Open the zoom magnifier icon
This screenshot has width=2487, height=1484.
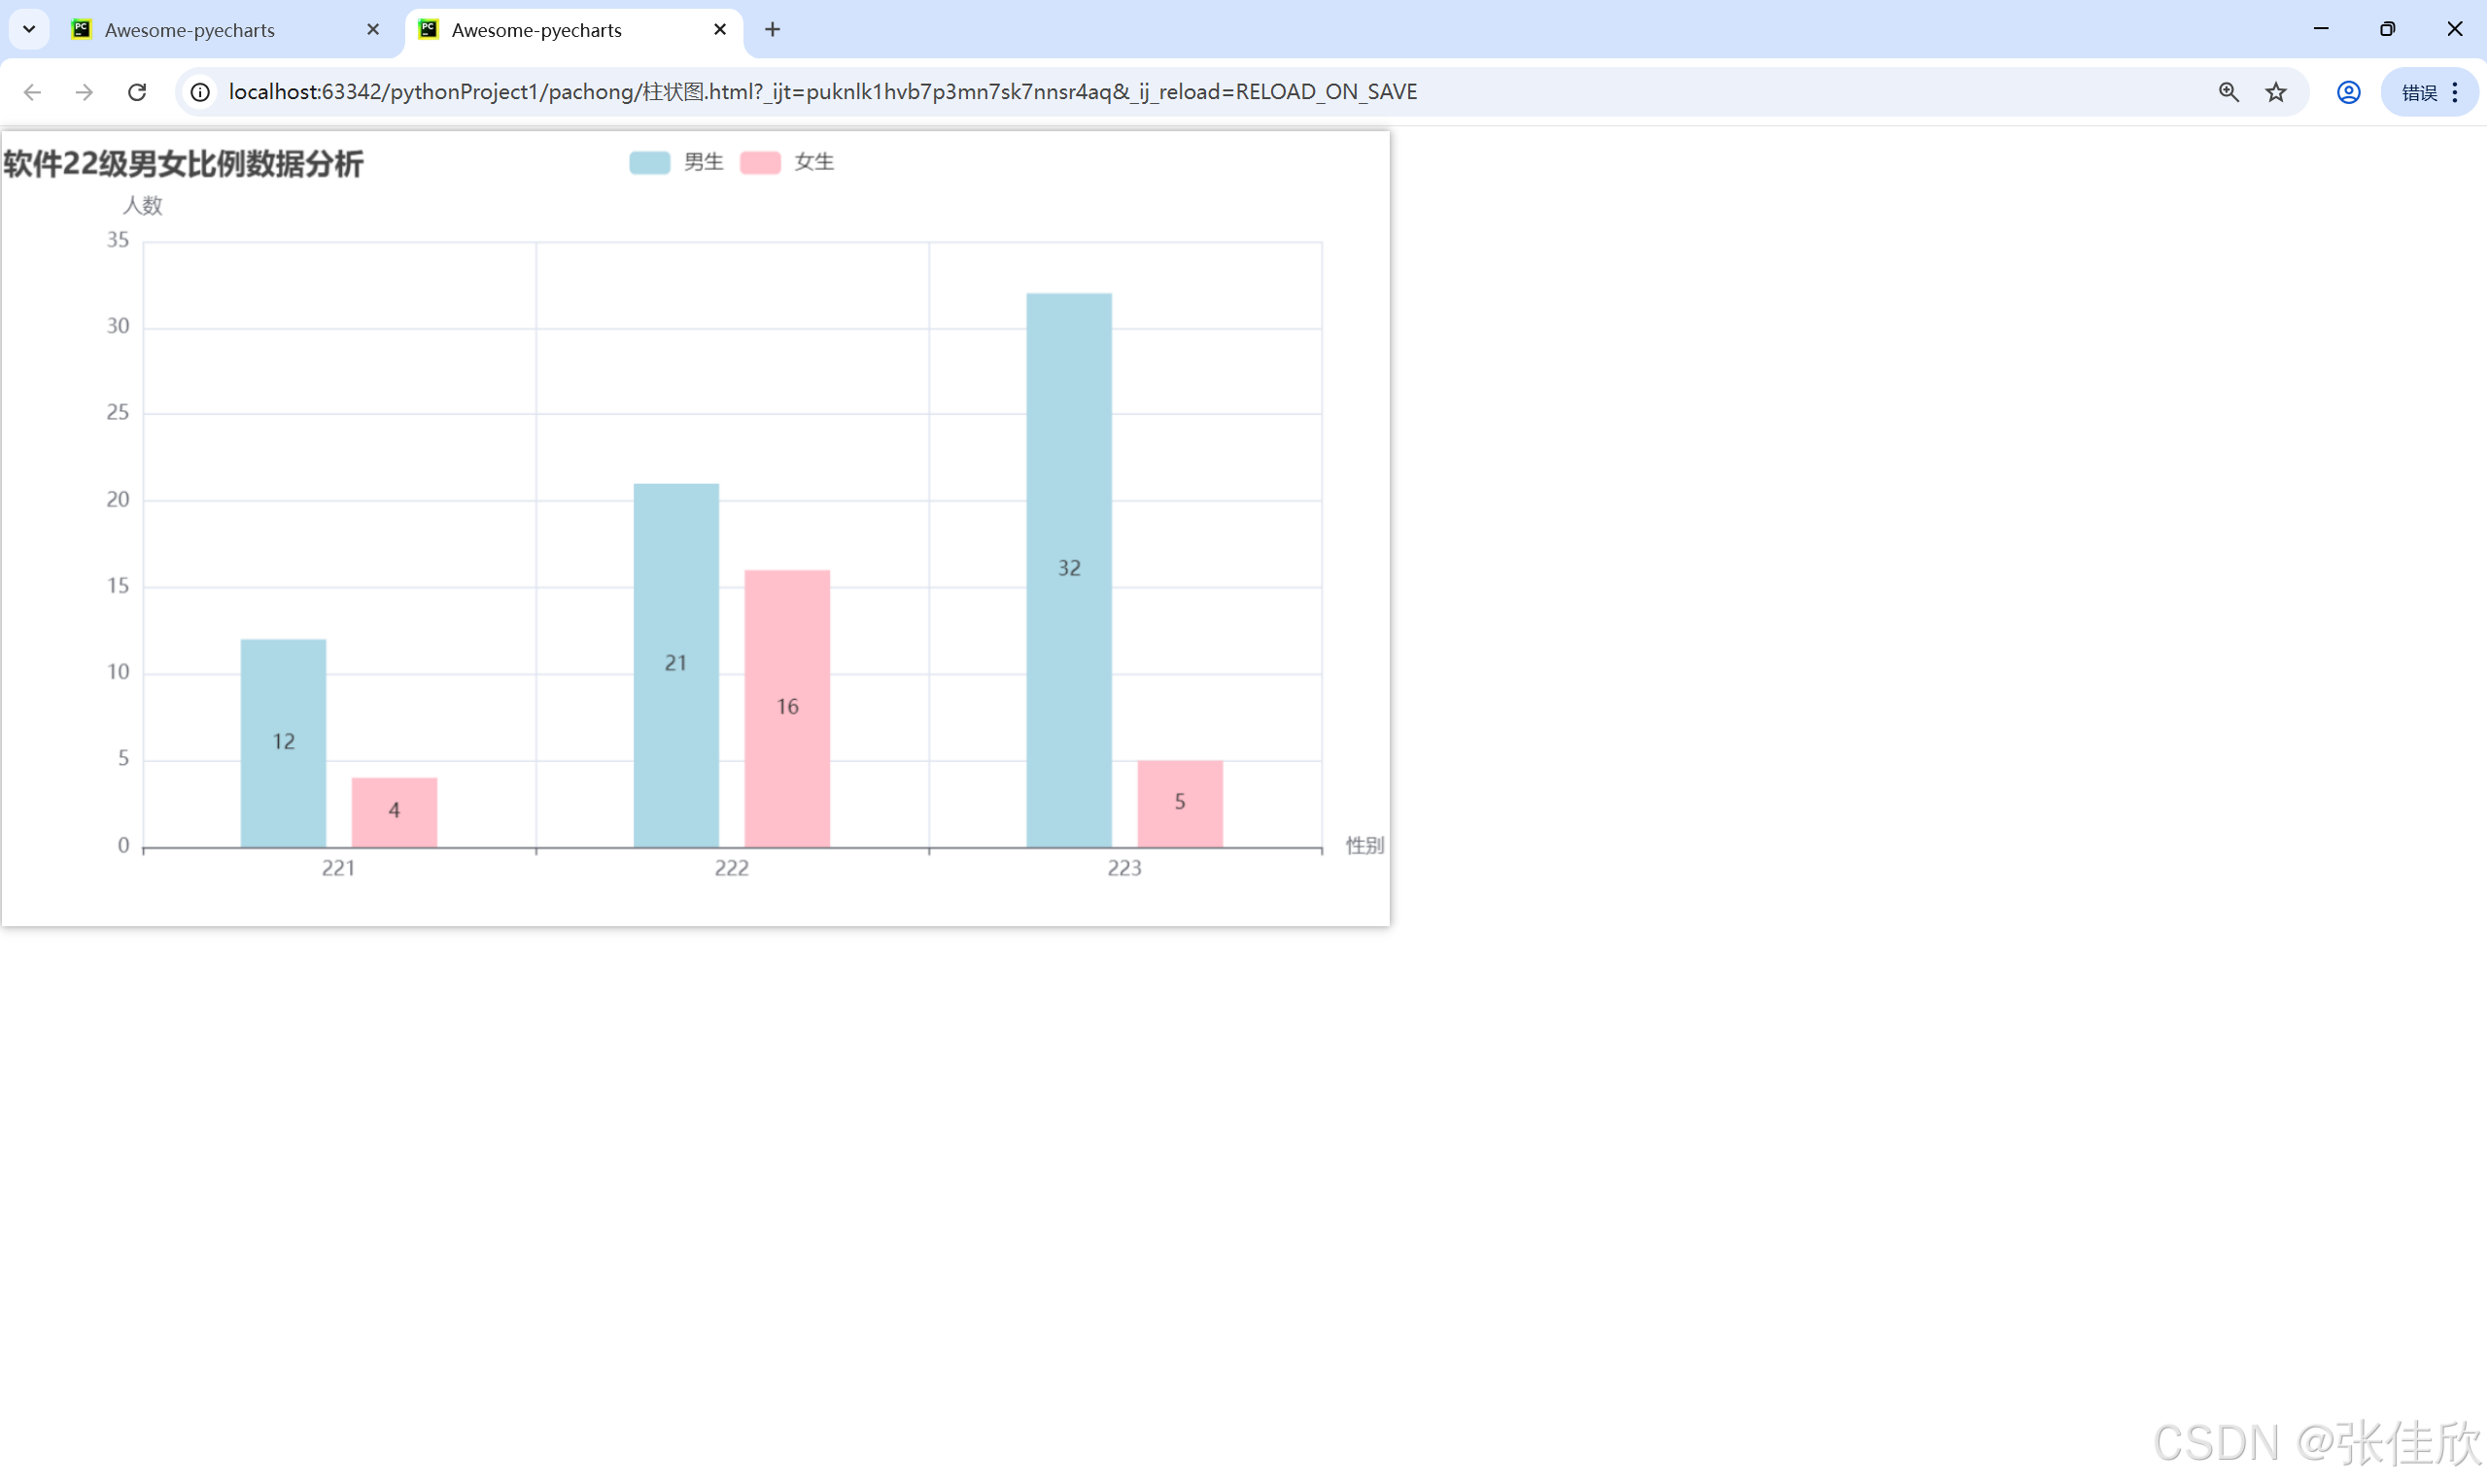(2228, 92)
